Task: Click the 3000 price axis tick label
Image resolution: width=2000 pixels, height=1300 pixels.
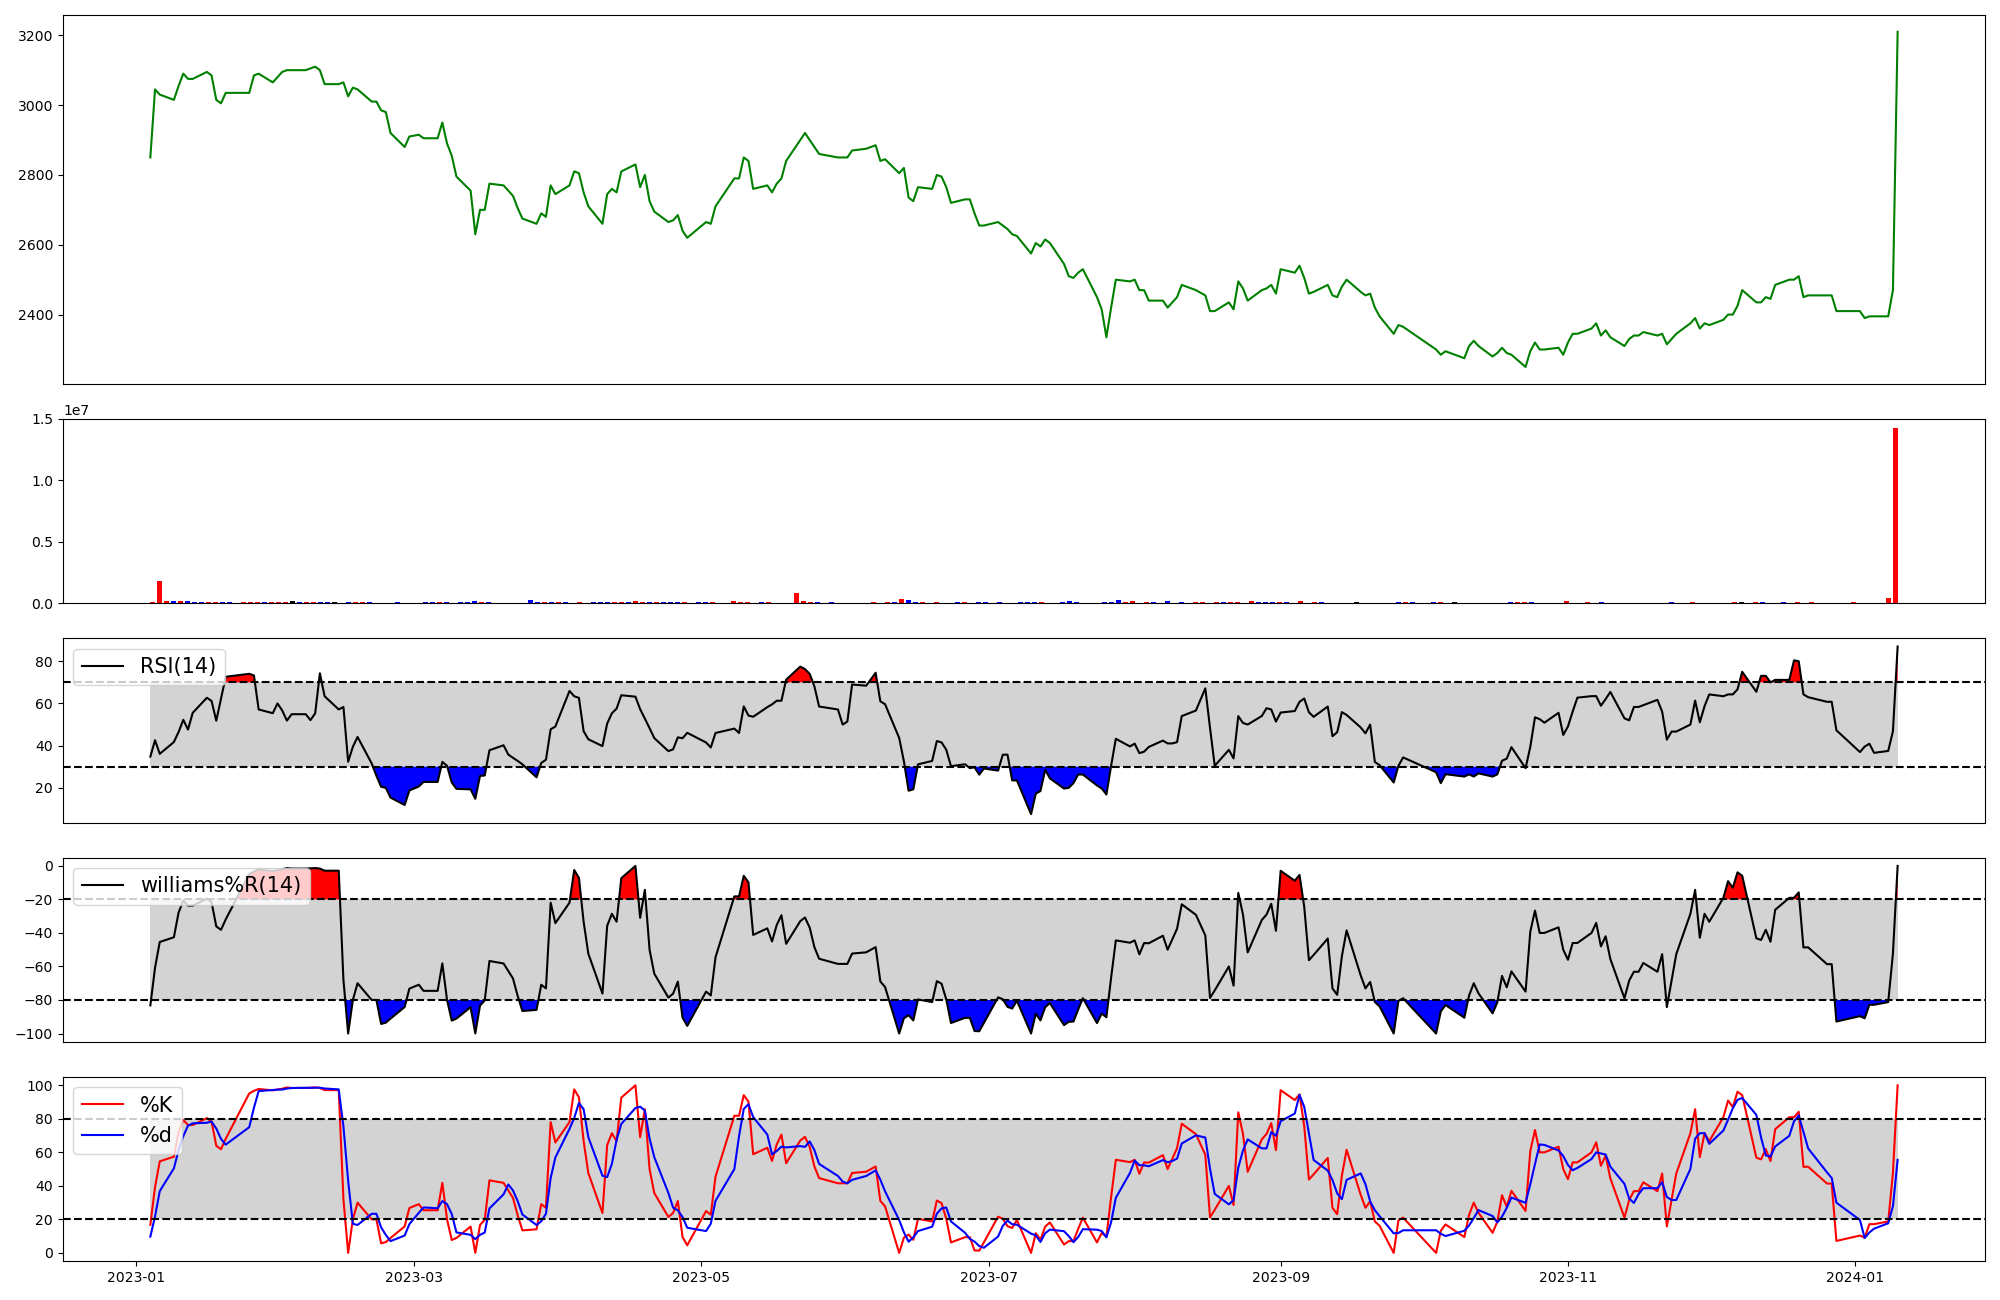Action: (x=36, y=106)
